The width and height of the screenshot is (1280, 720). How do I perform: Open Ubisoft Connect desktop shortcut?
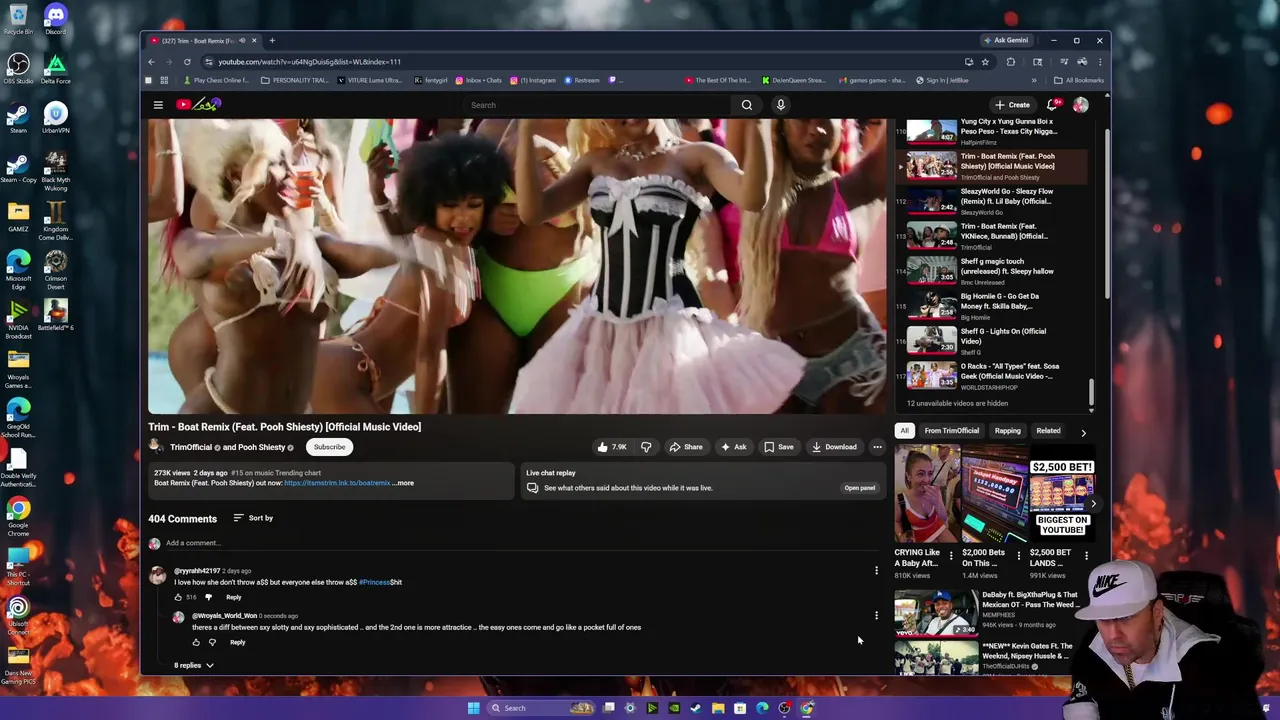point(18,614)
